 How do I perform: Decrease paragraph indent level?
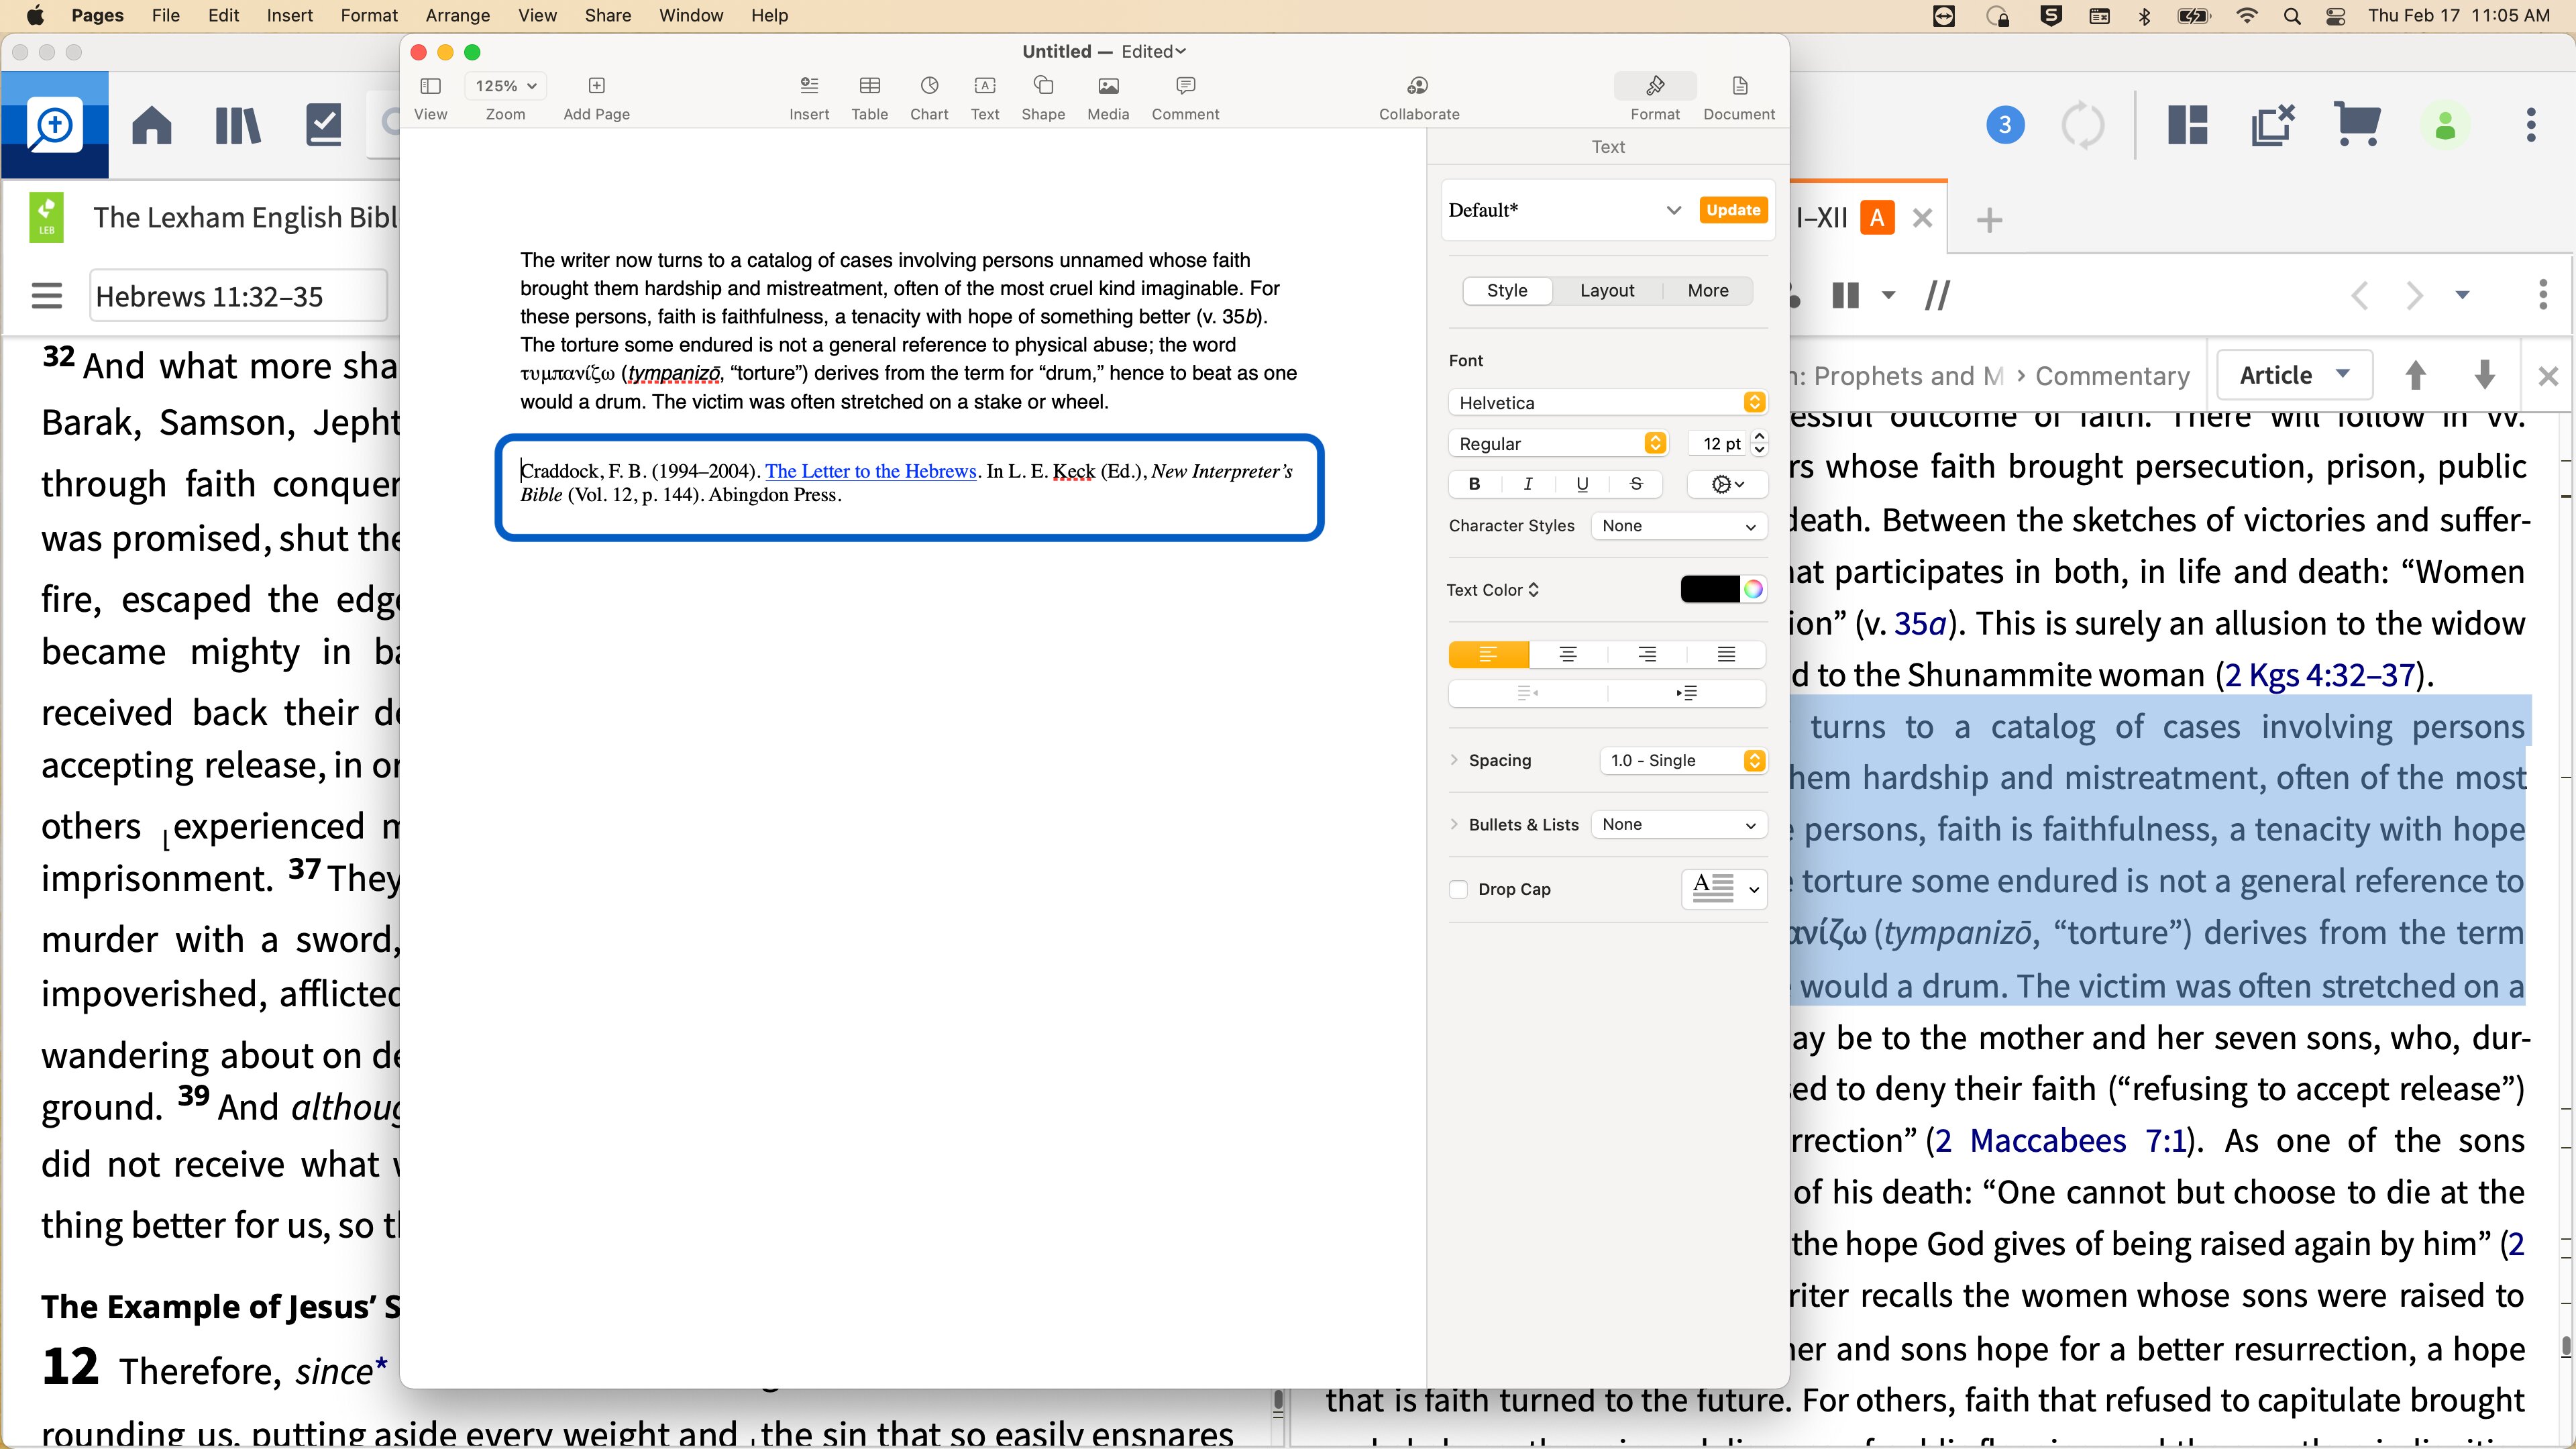click(x=1527, y=693)
